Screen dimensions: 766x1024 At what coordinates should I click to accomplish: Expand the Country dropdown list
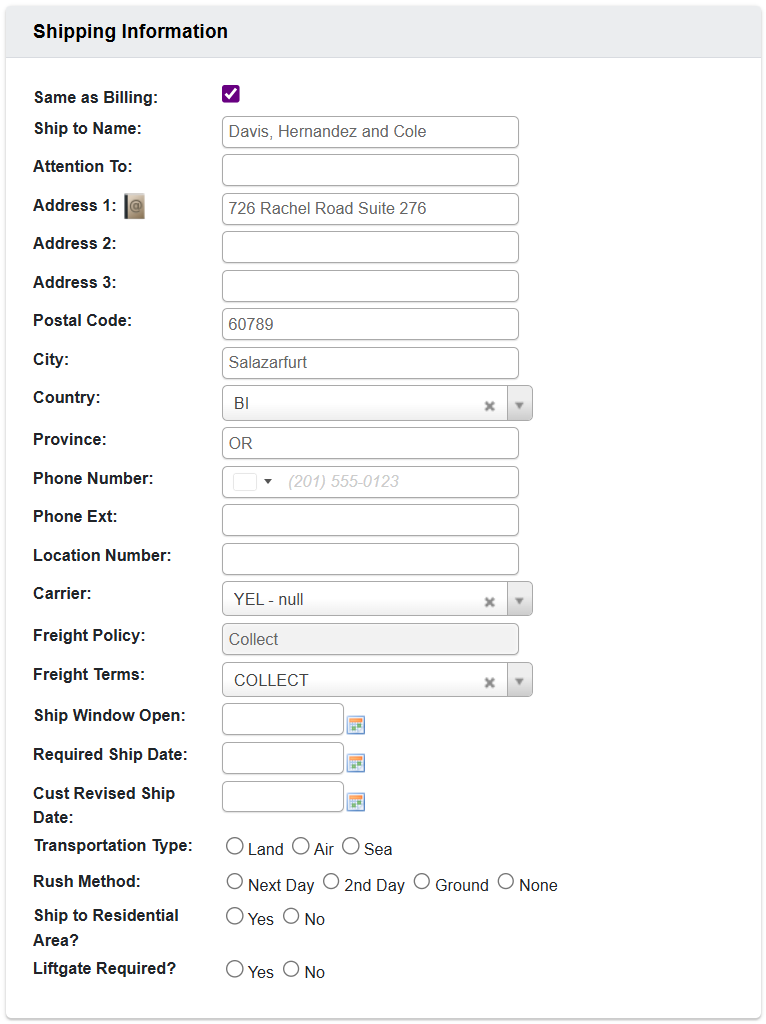[519, 403]
